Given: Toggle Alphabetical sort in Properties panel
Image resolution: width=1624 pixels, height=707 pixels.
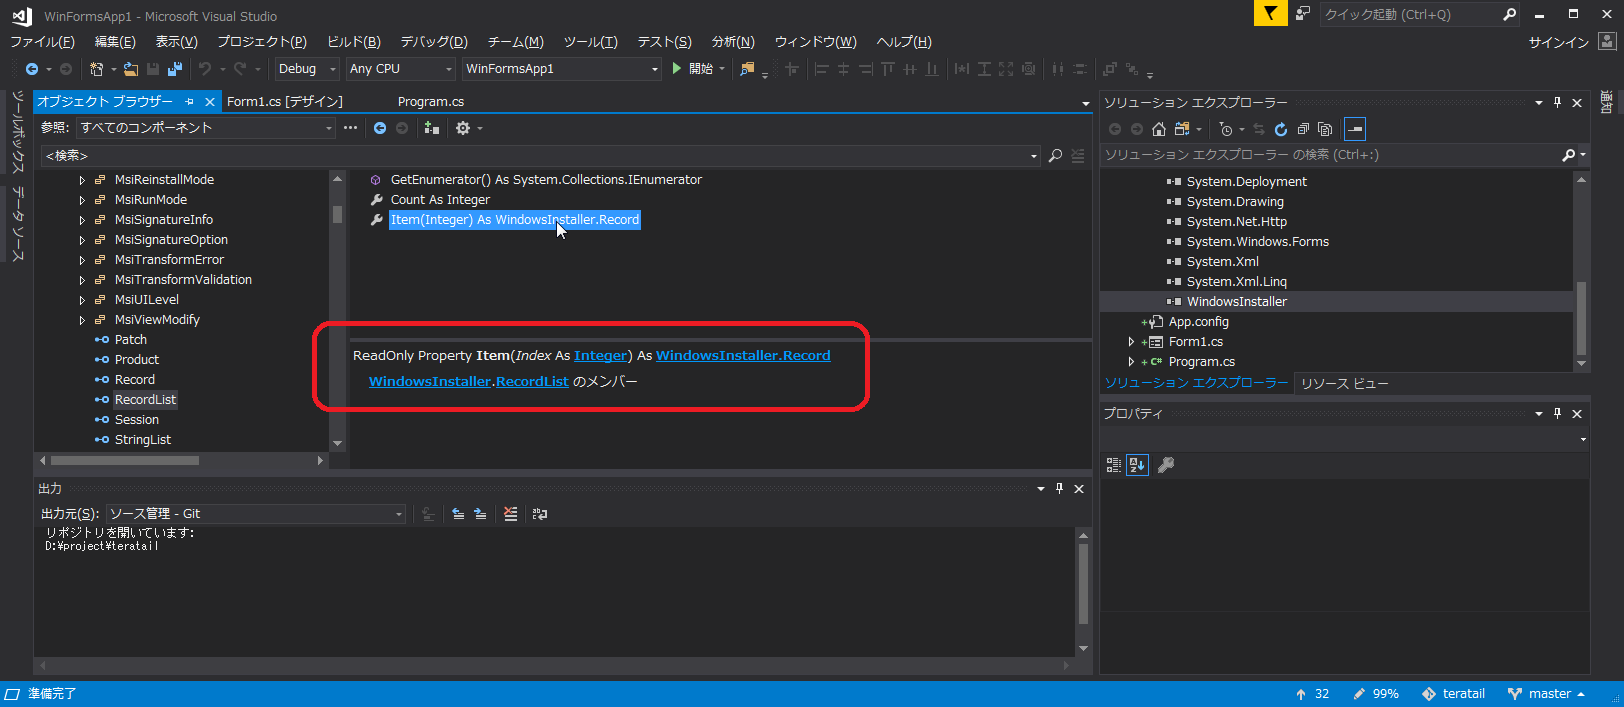Looking at the screenshot, I should (1137, 465).
